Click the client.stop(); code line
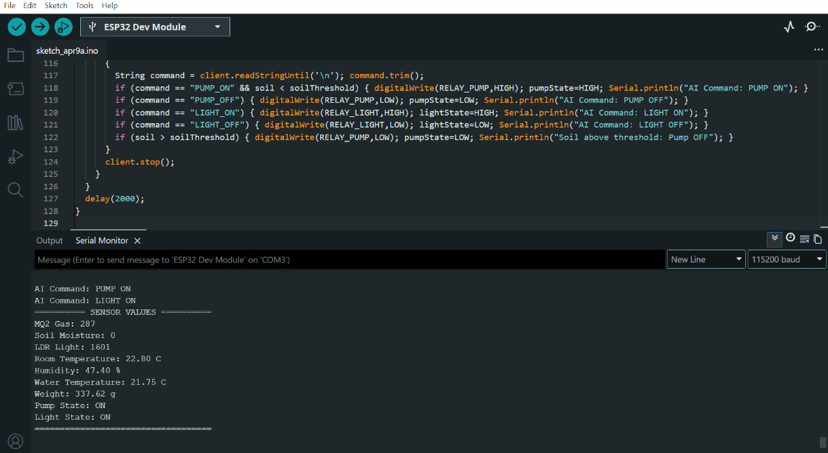 [139, 162]
